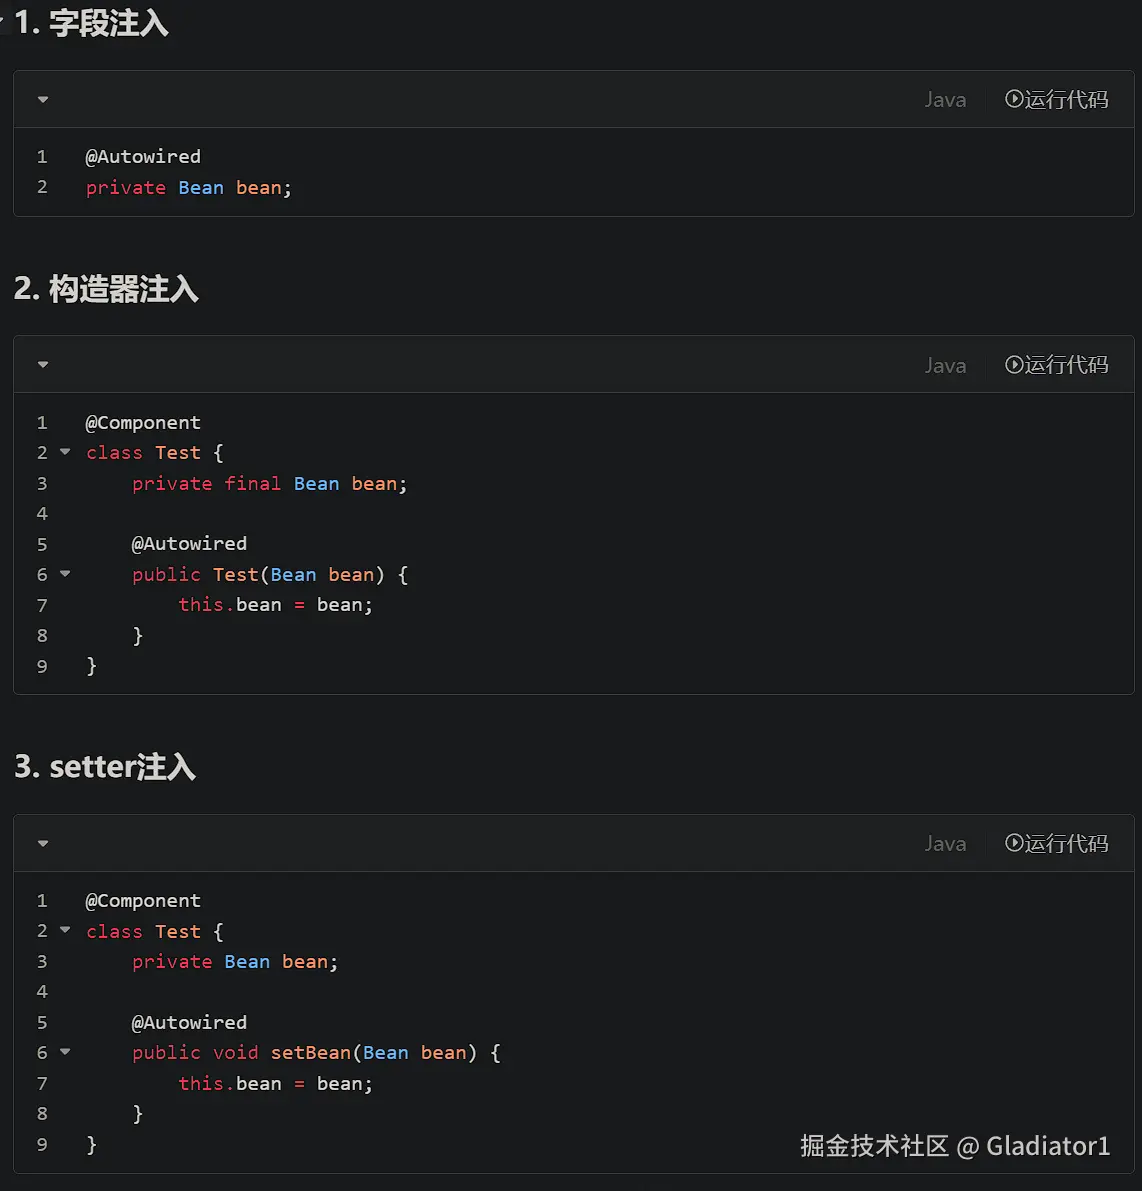Click the Java label in constructor block
The image size is (1142, 1191).
[x=945, y=365]
